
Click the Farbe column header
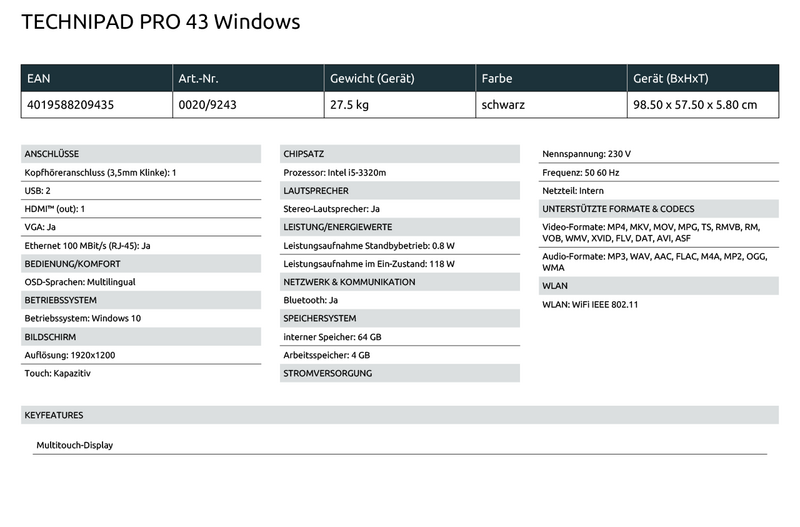[498, 78]
